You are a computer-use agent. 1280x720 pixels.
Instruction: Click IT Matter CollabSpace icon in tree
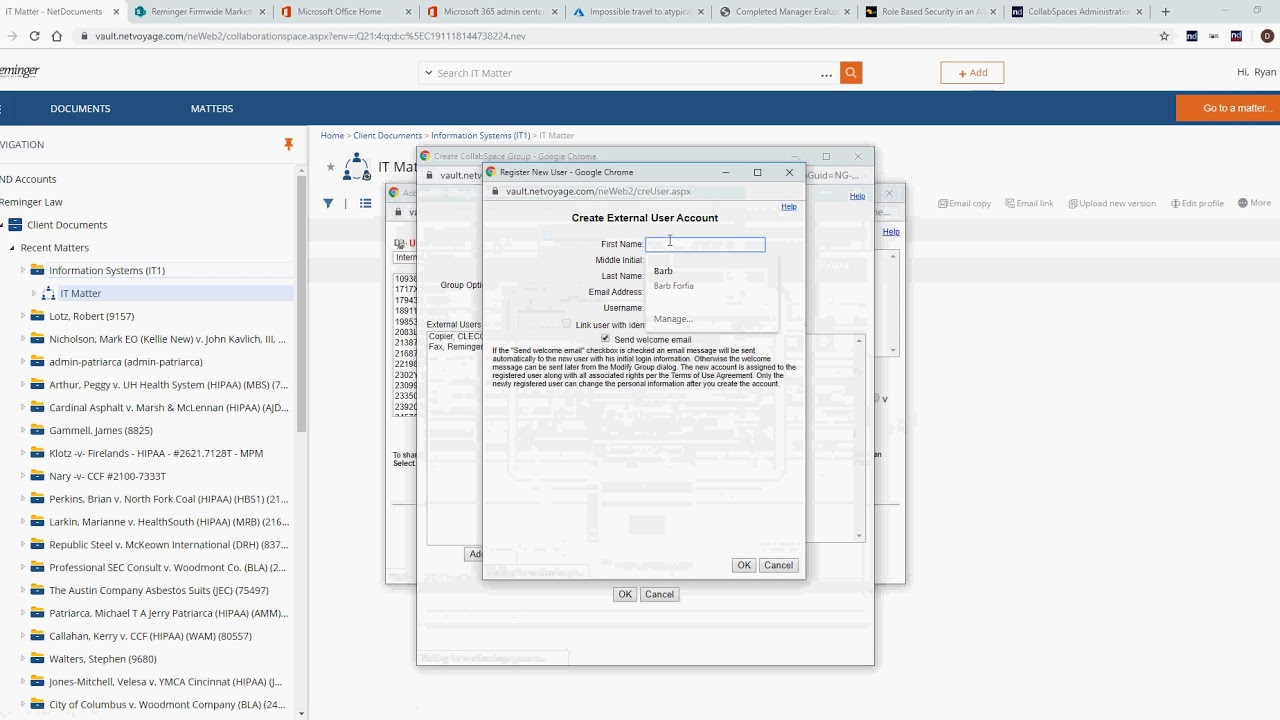[48, 293]
